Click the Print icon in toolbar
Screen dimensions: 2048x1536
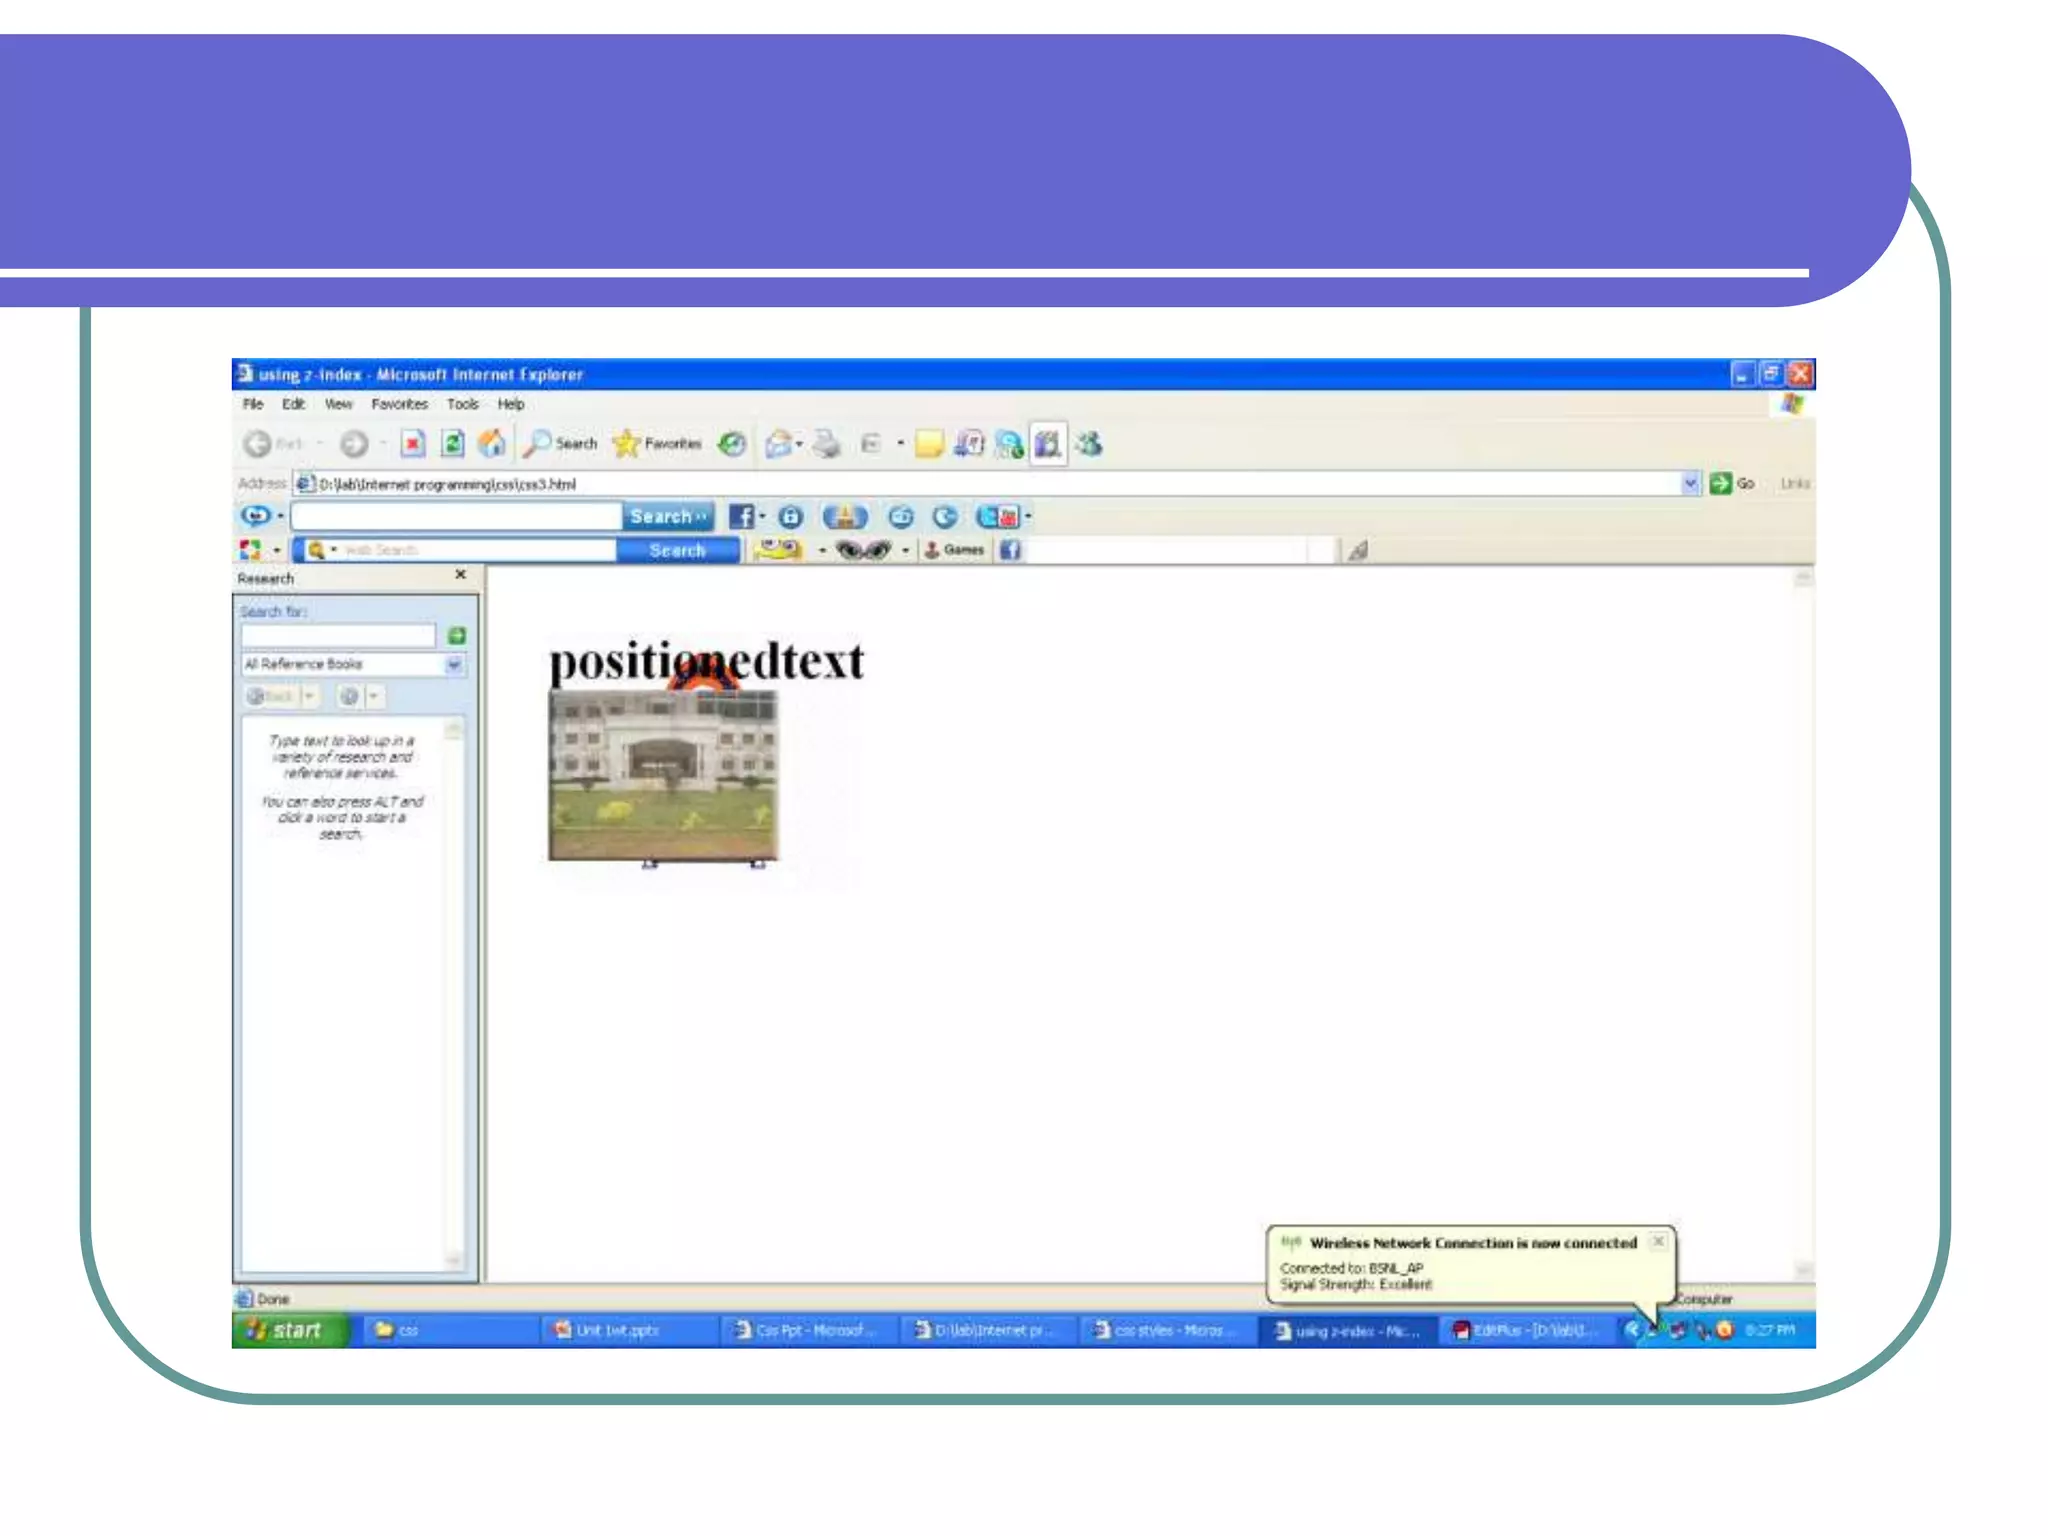pos(826,443)
